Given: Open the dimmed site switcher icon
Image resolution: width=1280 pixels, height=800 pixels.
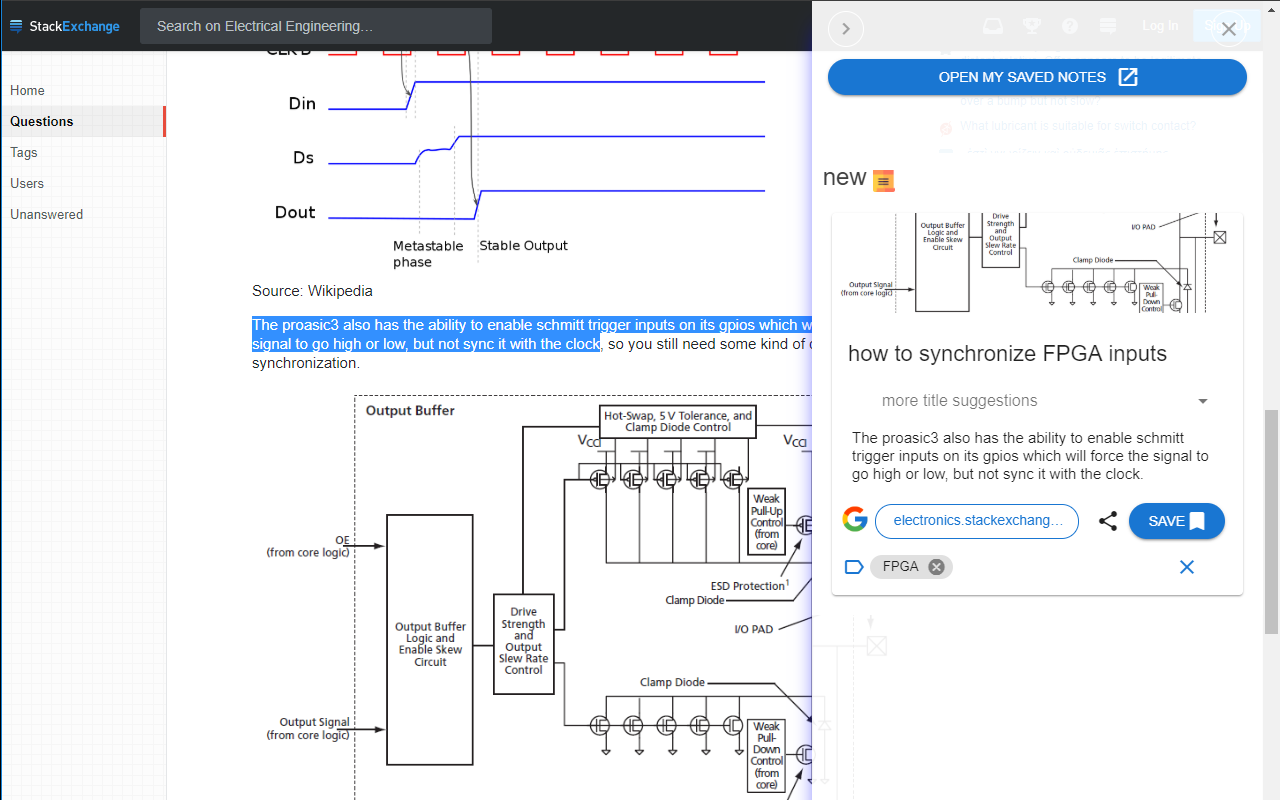Looking at the screenshot, I should [1108, 26].
